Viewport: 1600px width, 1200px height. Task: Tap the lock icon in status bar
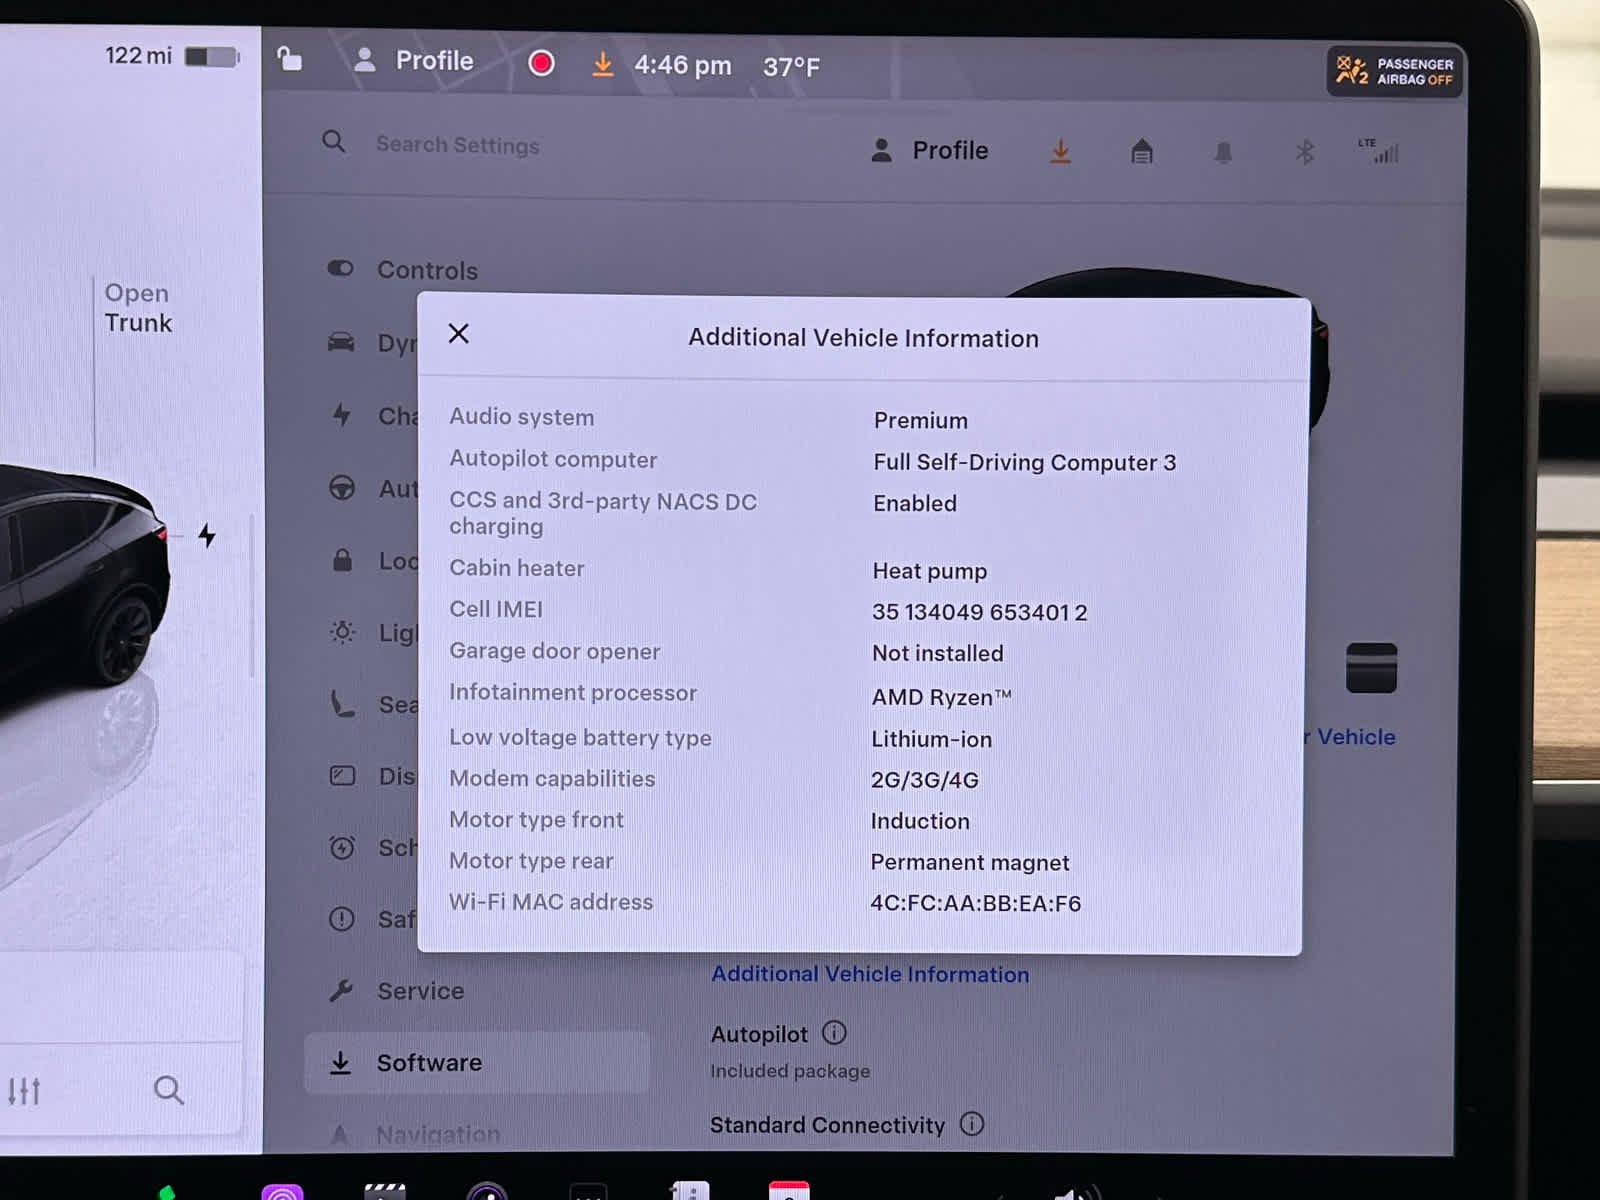pyautogui.click(x=289, y=59)
